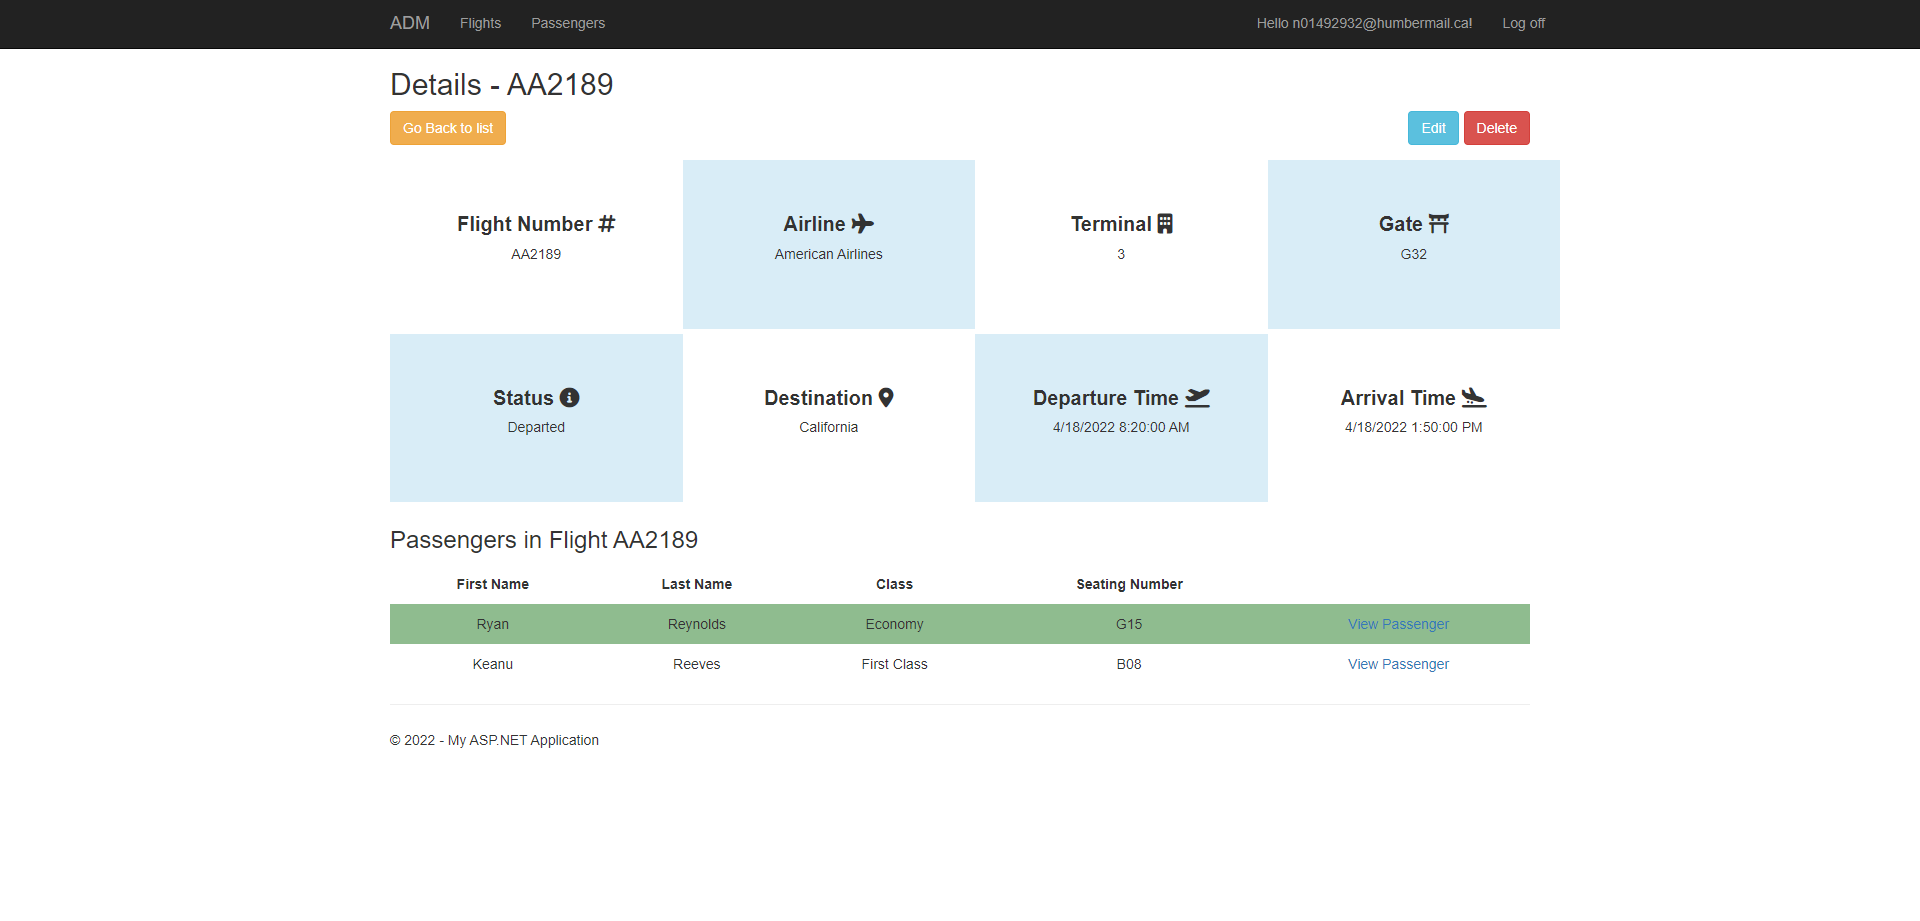Select seat number B08 cell

tap(1129, 664)
